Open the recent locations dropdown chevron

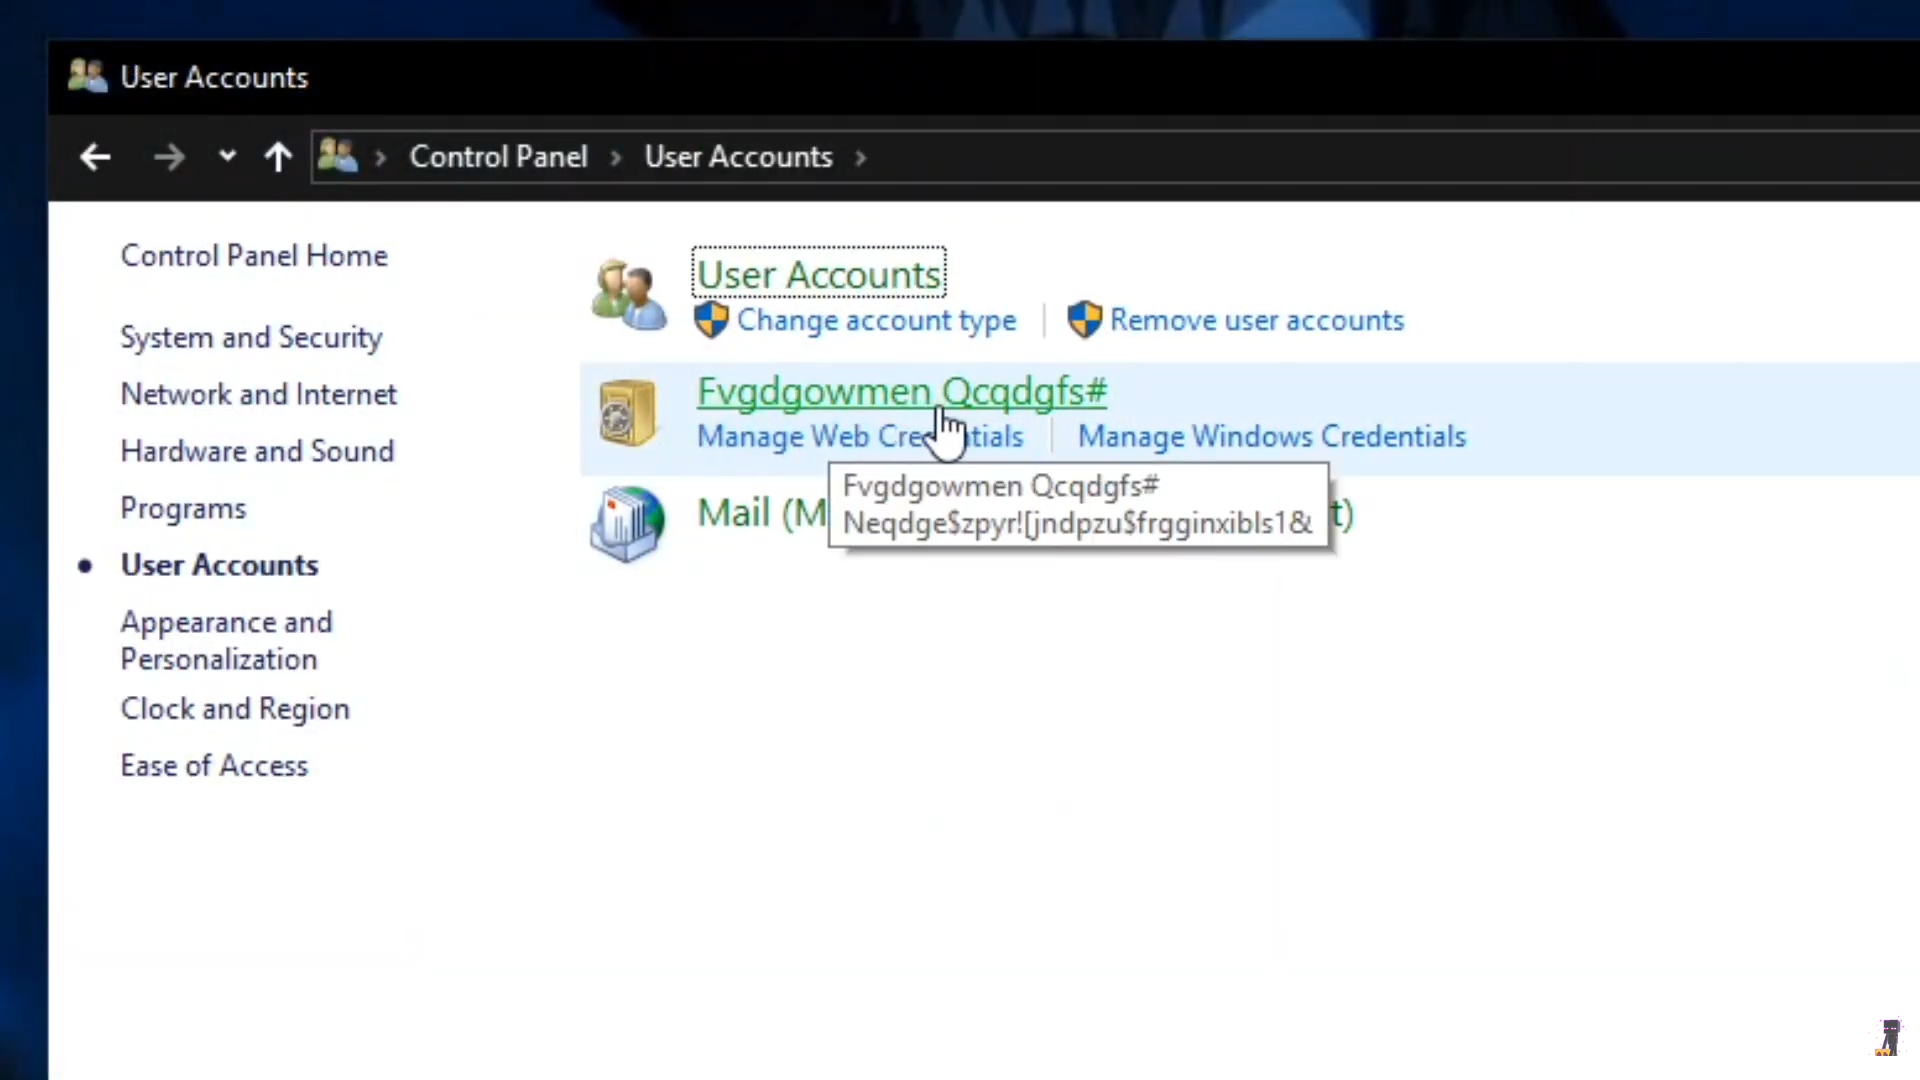tap(227, 156)
